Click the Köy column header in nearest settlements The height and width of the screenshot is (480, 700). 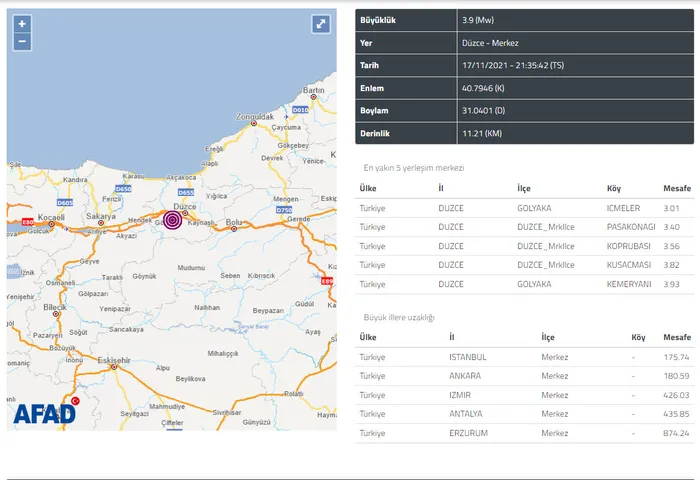click(x=613, y=188)
